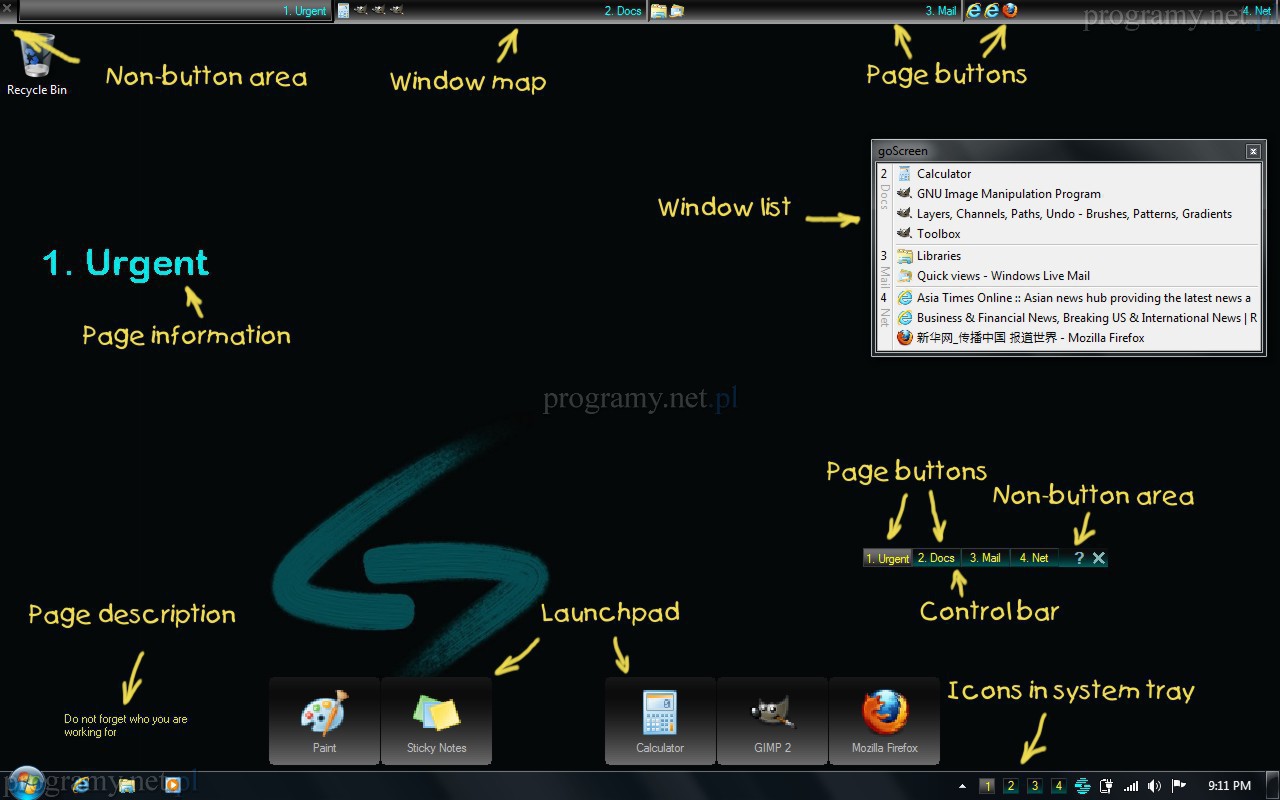Launch Calculator from the launchpad
Screen dimensions: 1280x800
[660, 721]
